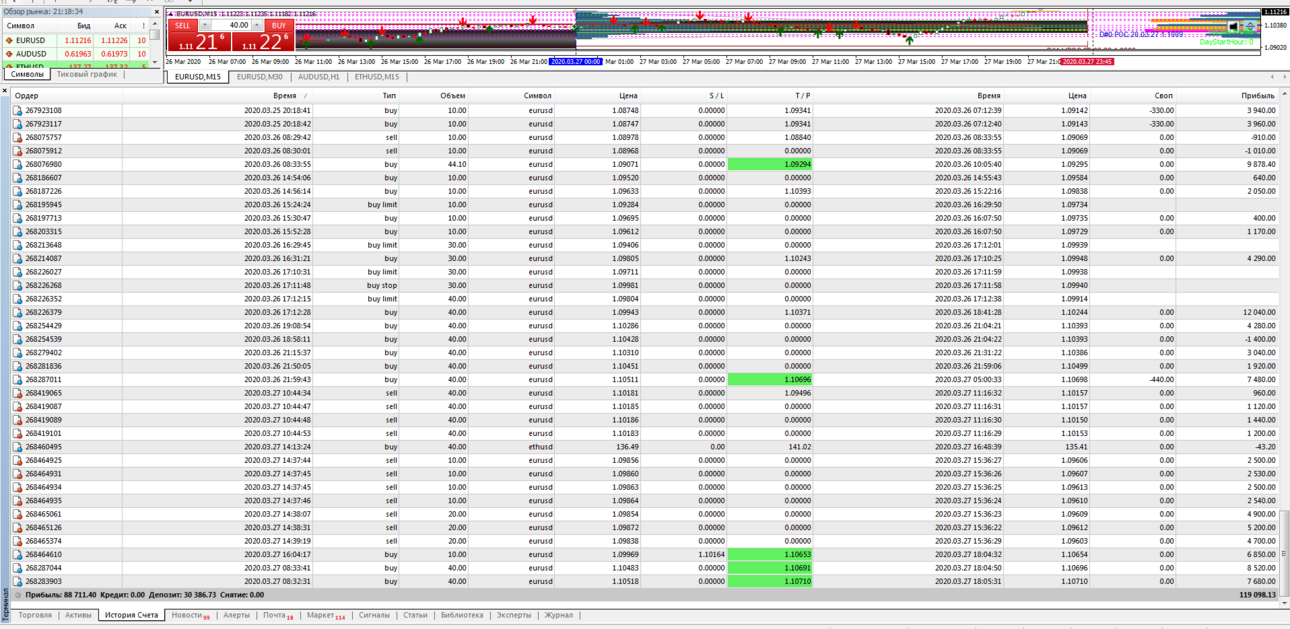Viewport: 1290px width, 629px height.
Task: Increase volume with arrow right of 40.00
Action: [x=258, y=25]
